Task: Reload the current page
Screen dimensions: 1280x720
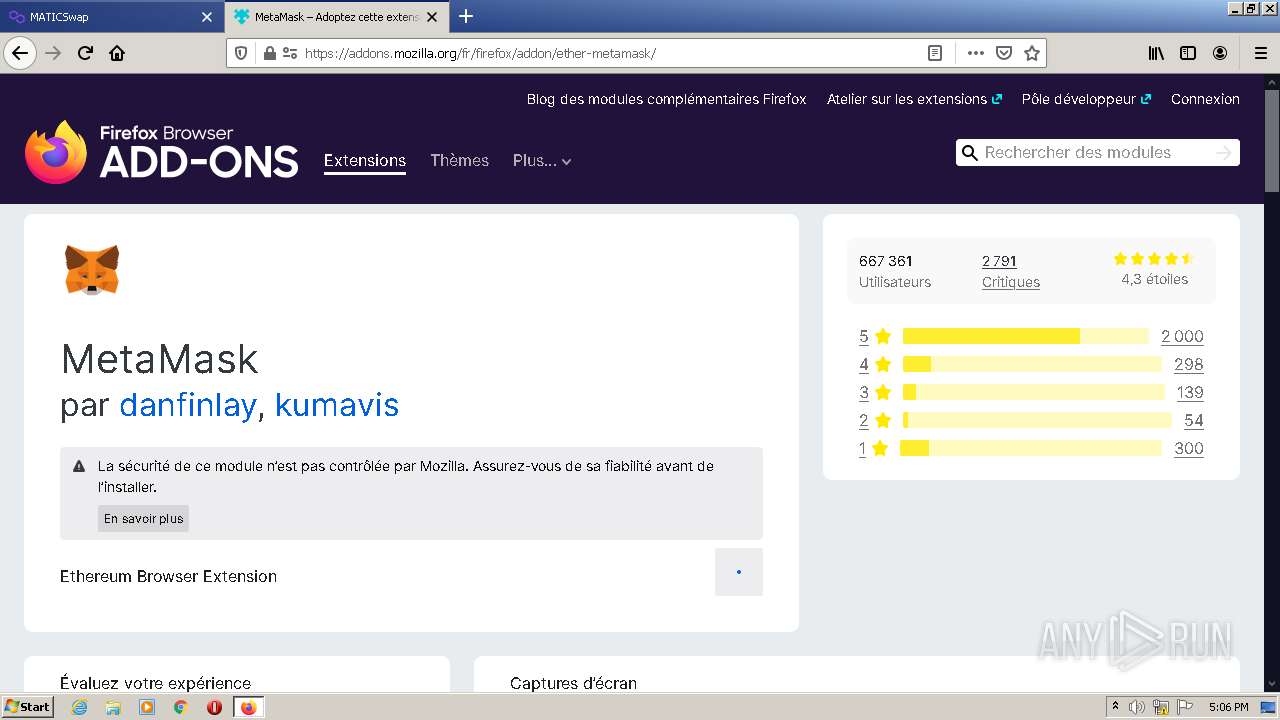Action: coord(85,53)
